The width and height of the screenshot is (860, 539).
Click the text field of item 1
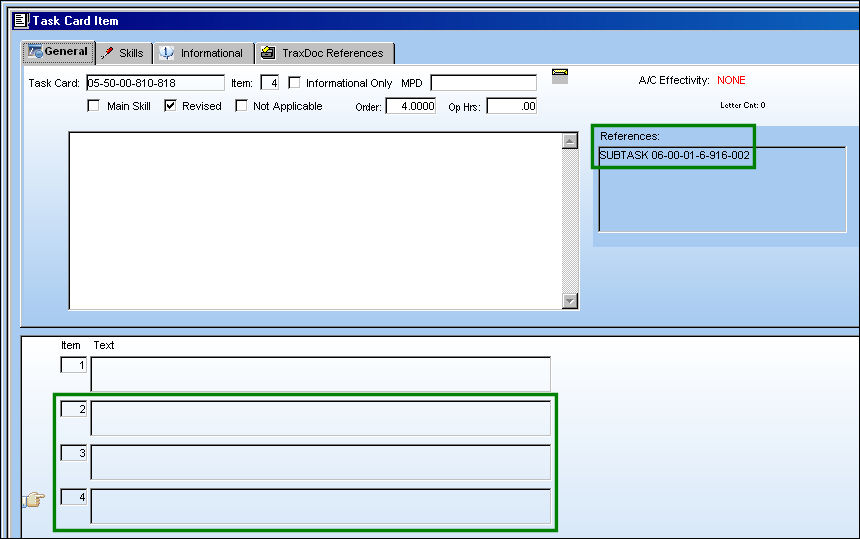click(x=320, y=374)
